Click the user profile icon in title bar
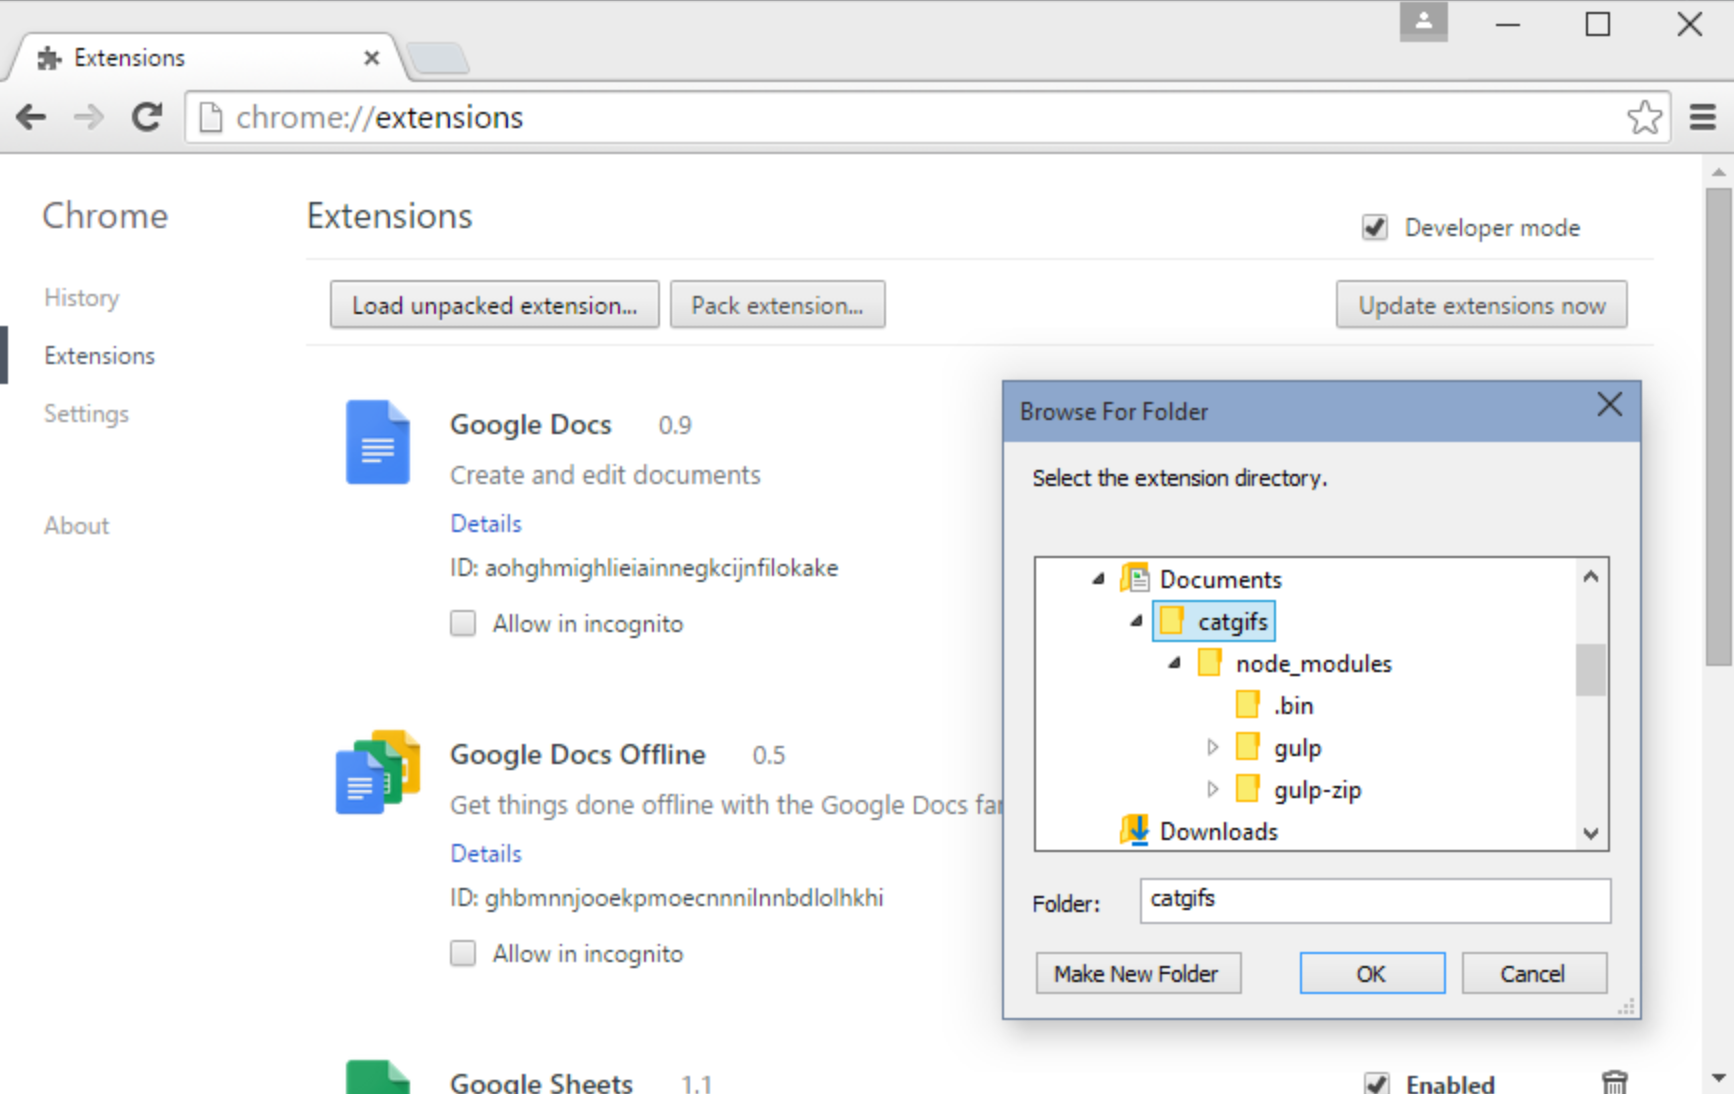Screen dimensions: 1734x1094 1423,21
